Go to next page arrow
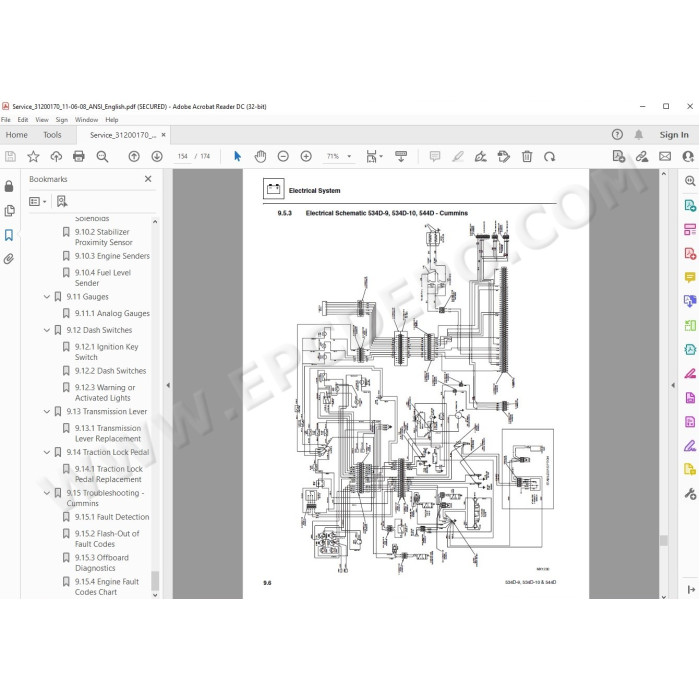 click(157, 156)
